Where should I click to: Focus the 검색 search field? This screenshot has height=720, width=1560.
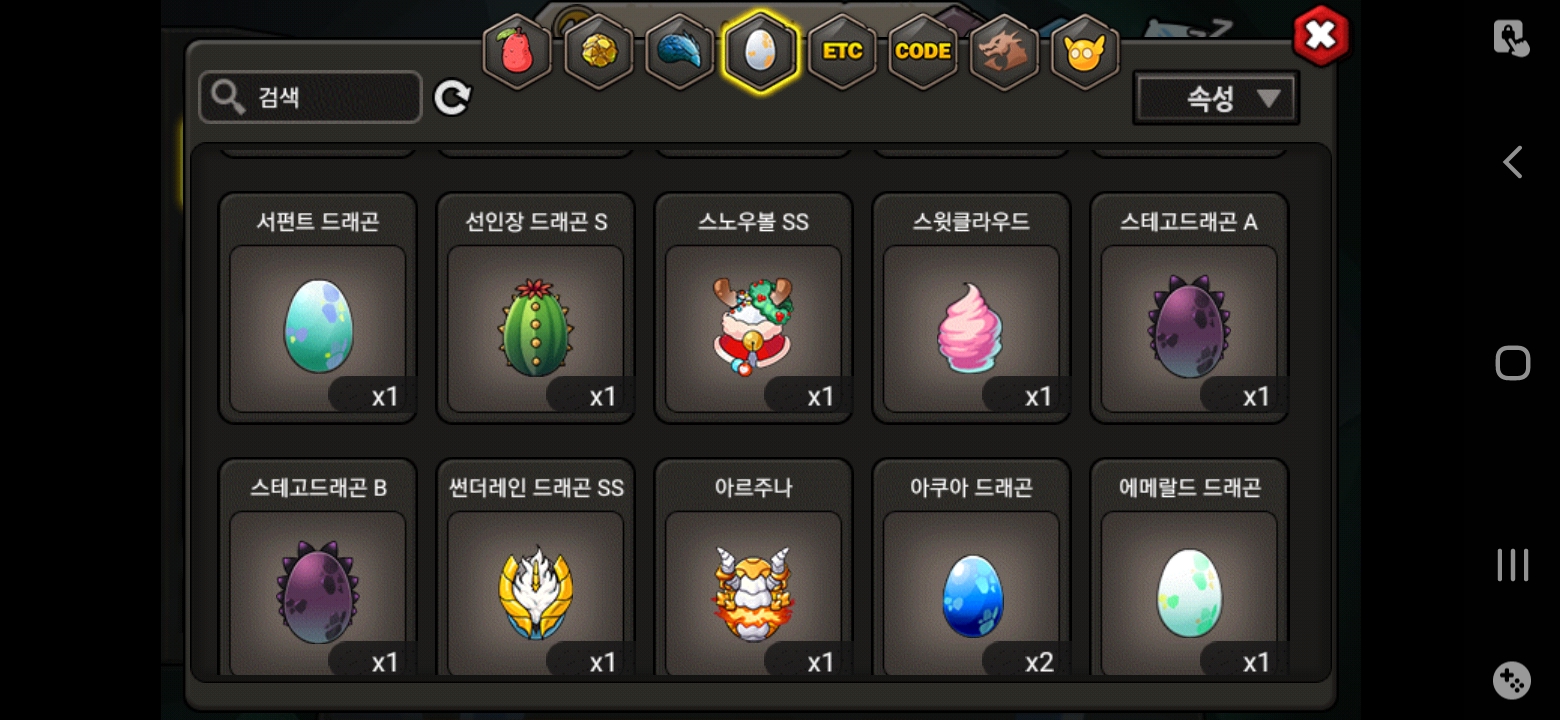pos(310,97)
